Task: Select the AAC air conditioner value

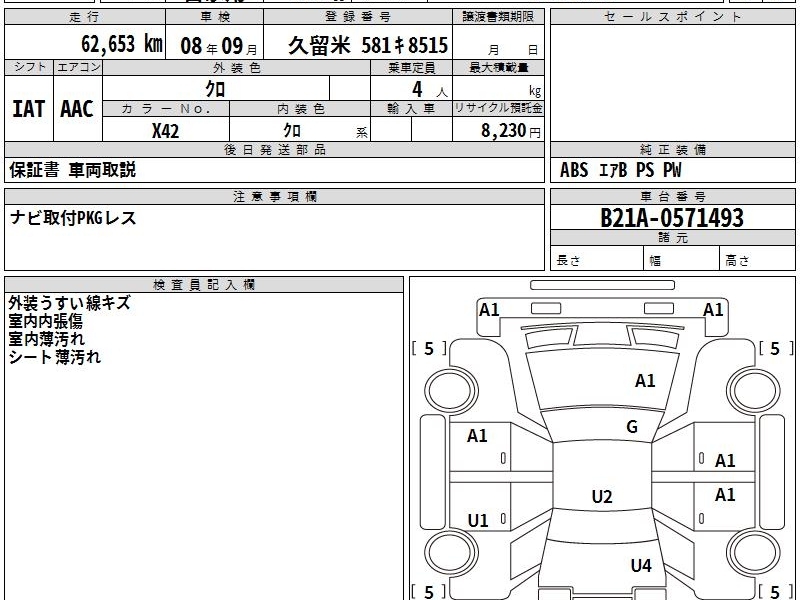Action: pyautogui.click(x=77, y=109)
